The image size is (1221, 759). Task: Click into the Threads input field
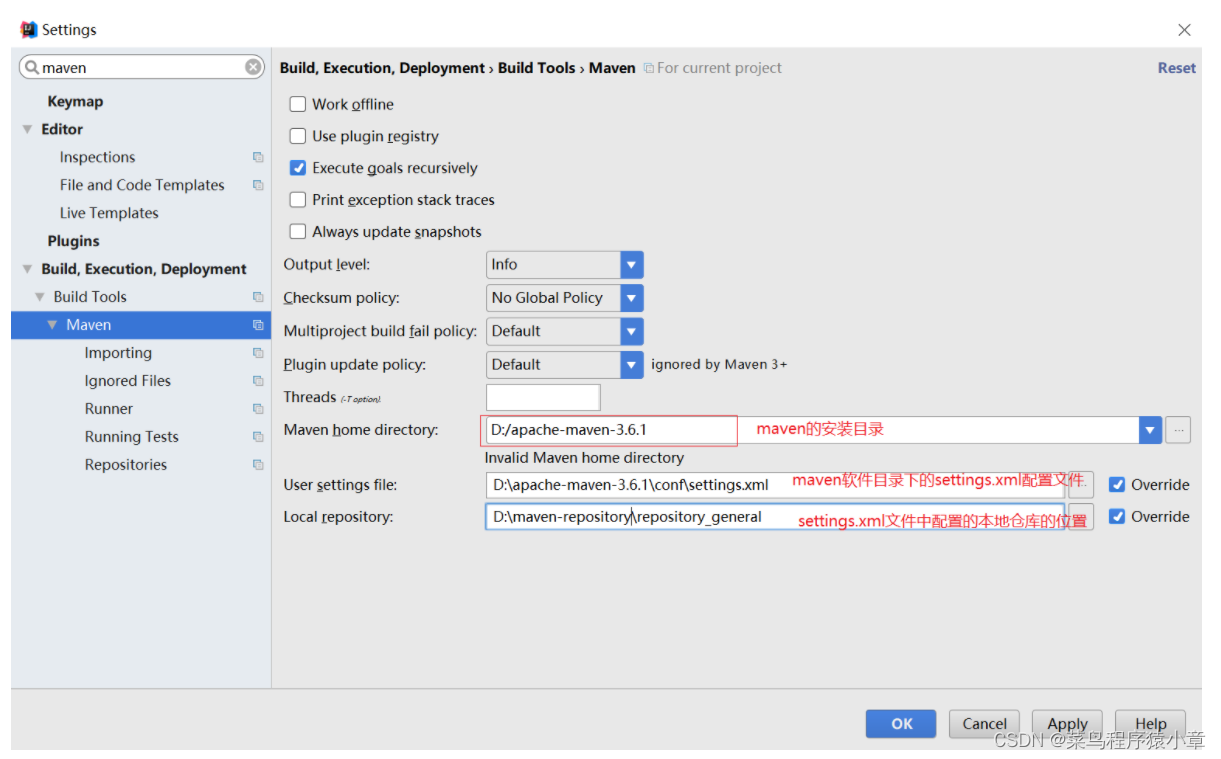click(543, 397)
